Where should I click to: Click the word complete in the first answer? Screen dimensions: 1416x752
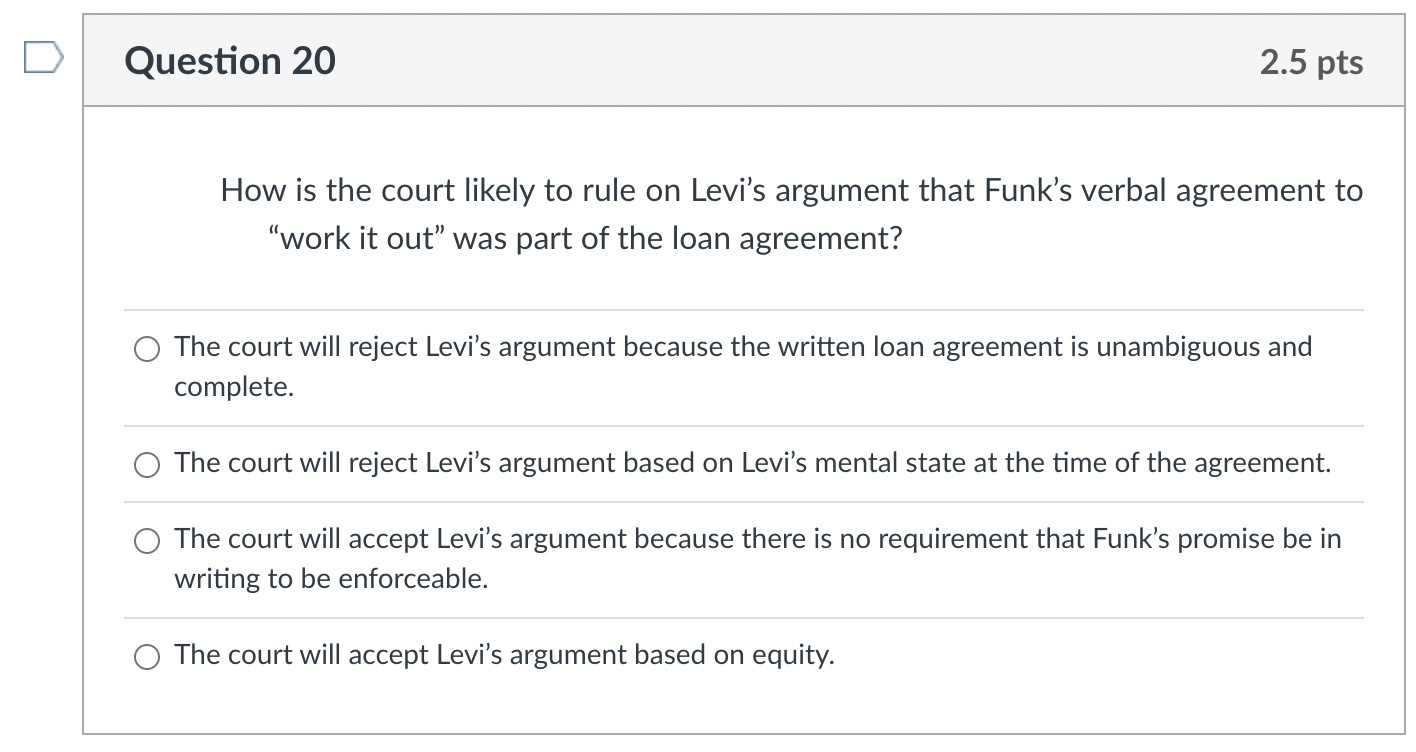pos(232,388)
